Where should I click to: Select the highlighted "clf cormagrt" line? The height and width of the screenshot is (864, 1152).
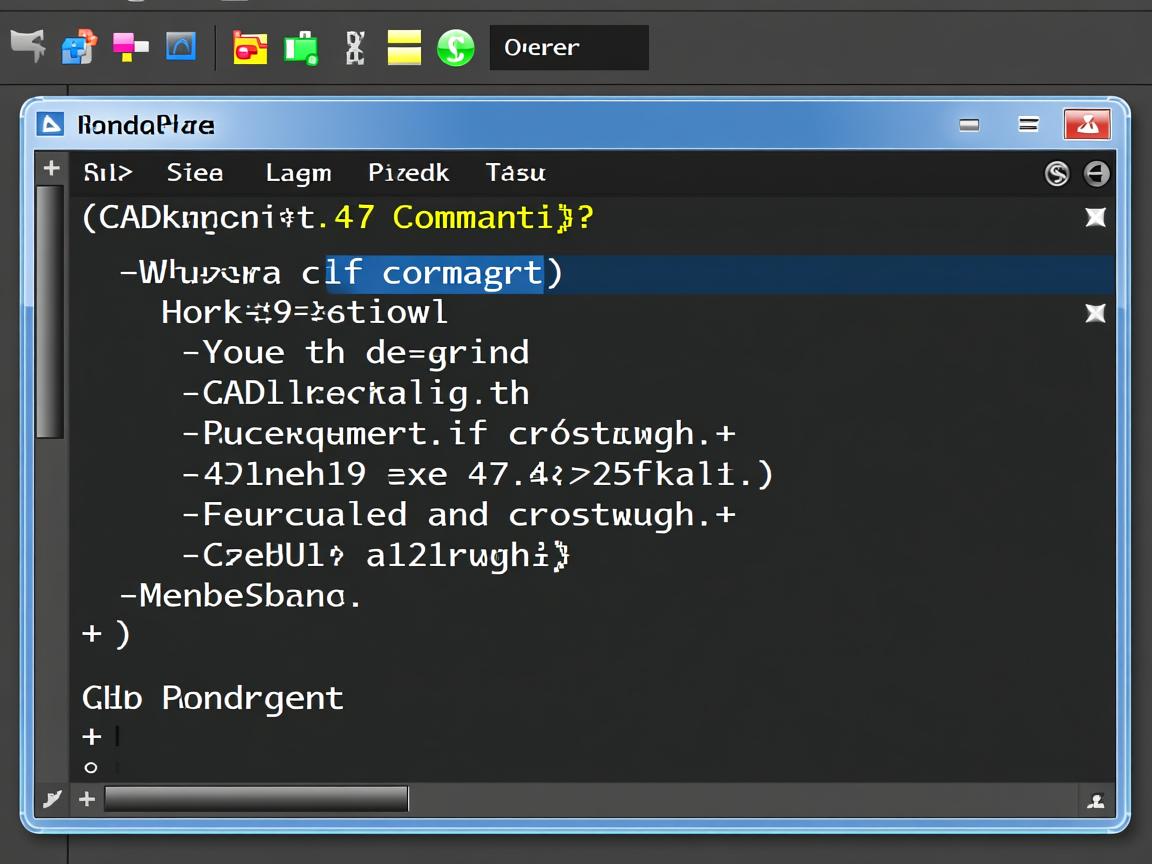434,273
